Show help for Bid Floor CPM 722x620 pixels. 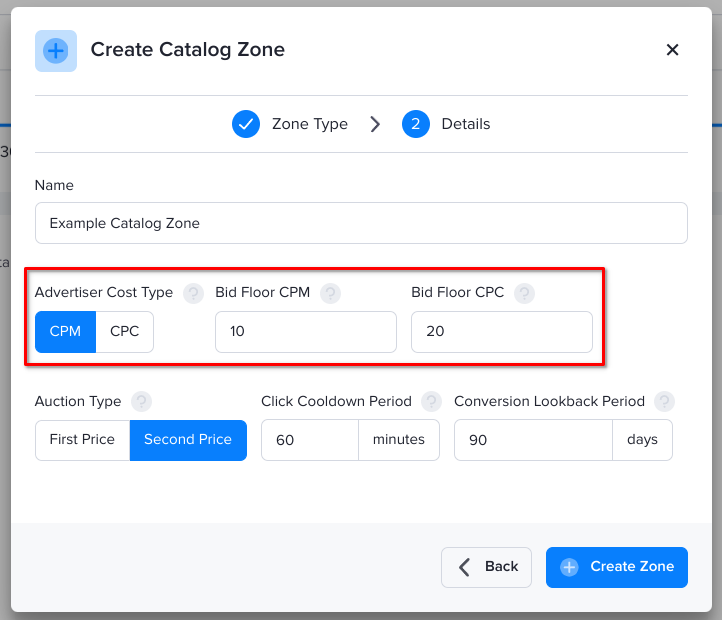330,293
